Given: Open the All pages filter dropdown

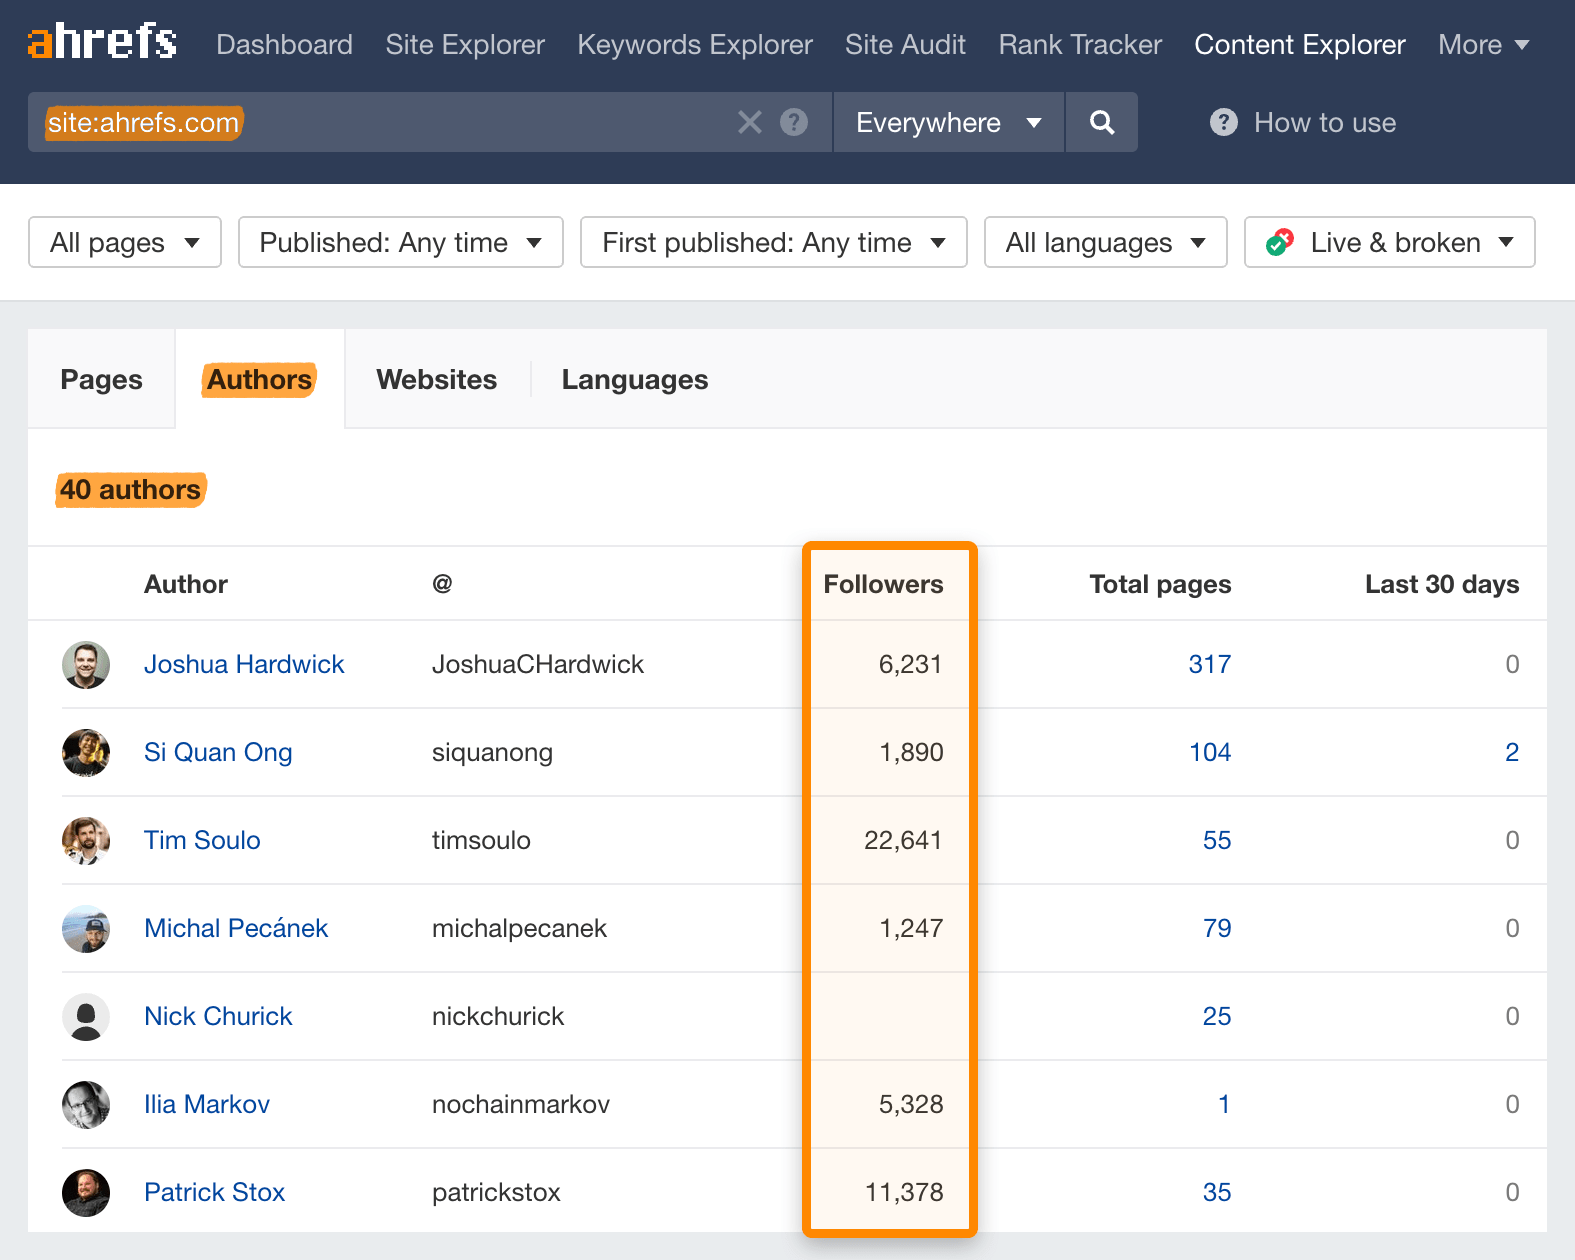Looking at the screenshot, I should tap(125, 243).
